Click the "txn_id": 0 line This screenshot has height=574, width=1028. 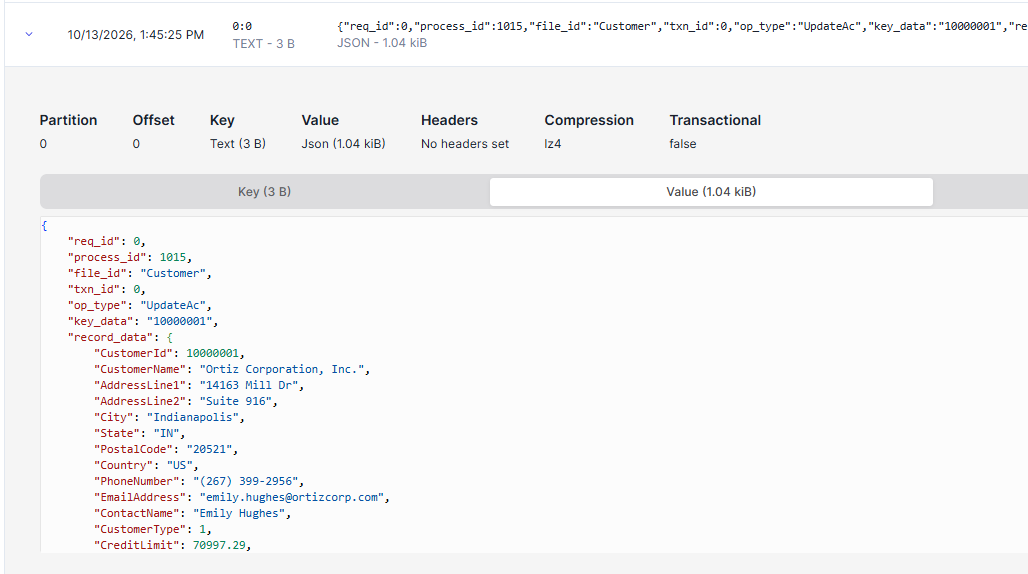tap(106, 289)
